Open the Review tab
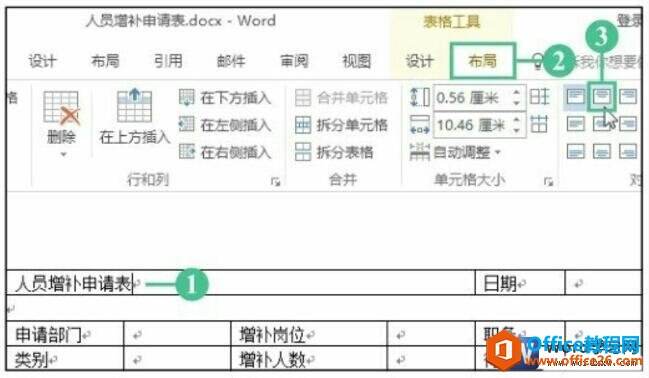The height and width of the screenshot is (378, 649). [x=294, y=61]
